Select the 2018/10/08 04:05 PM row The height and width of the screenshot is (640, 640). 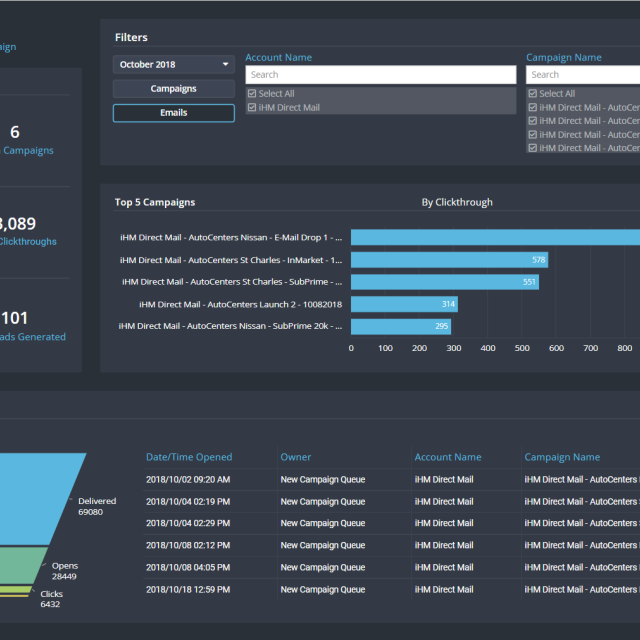point(391,567)
